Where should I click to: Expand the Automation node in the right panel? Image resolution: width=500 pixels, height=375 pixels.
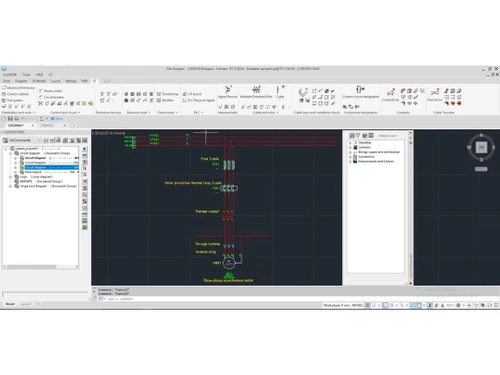pos(350,157)
